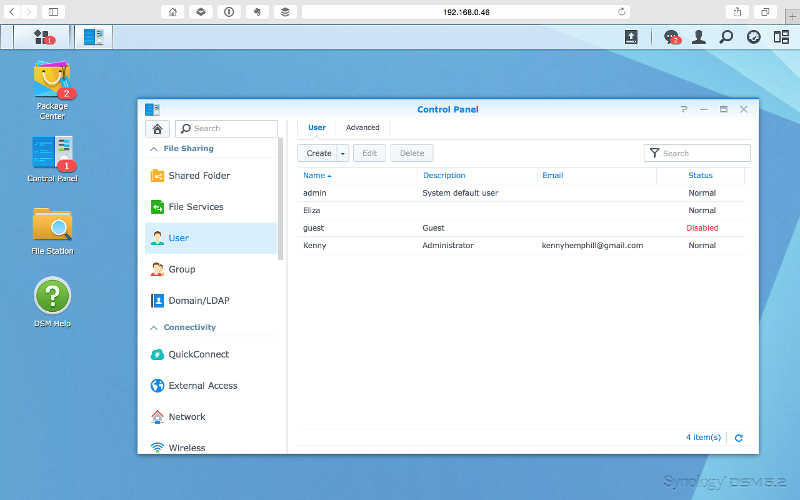
Task: Open Group settings
Action: (x=211, y=269)
